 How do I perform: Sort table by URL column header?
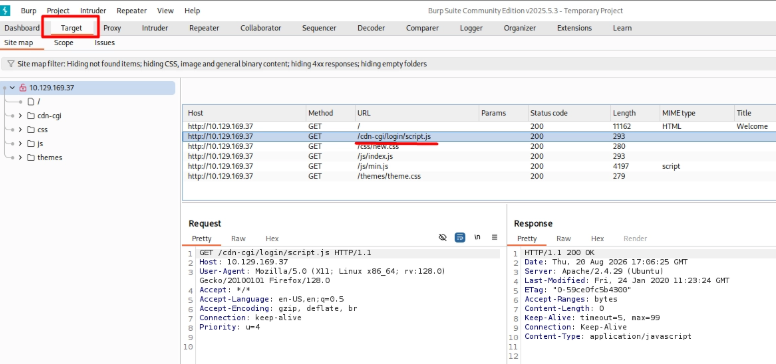(x=417, y=113)
